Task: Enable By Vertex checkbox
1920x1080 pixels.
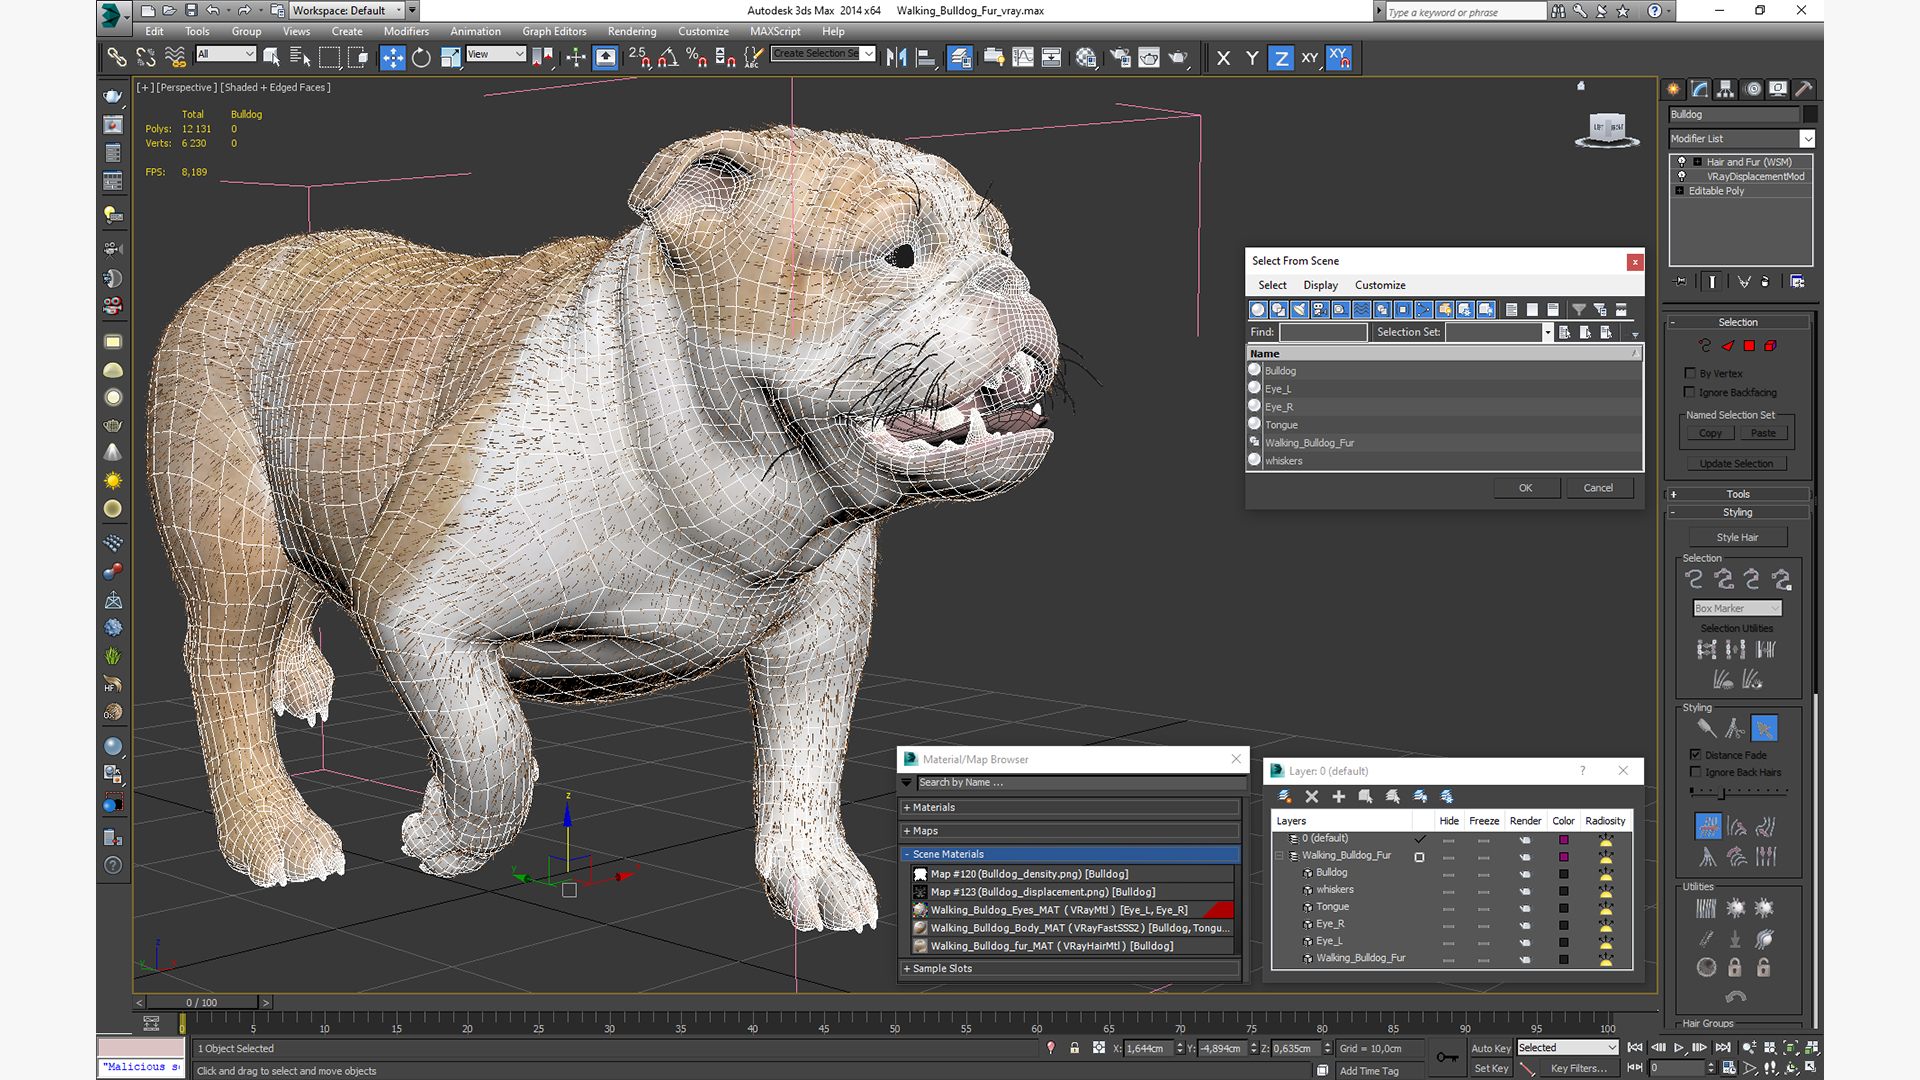Action: point(1690,373)
